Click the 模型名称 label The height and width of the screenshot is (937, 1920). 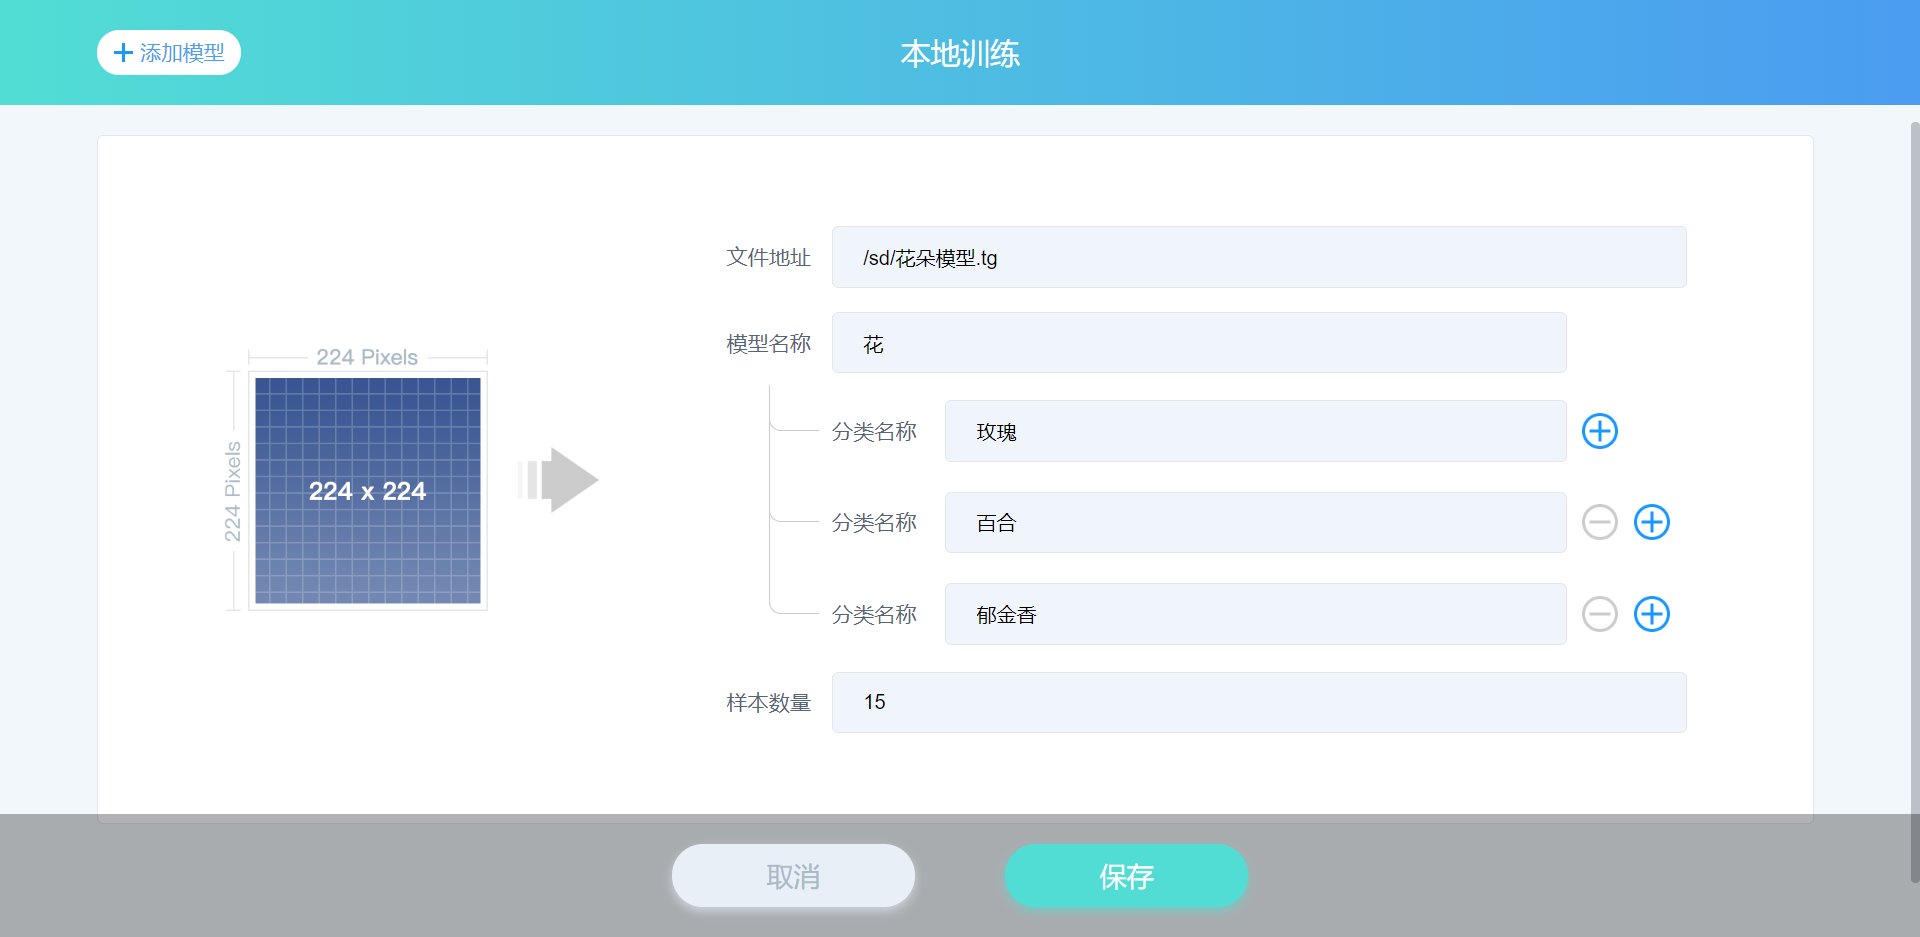tap(768, 343)
